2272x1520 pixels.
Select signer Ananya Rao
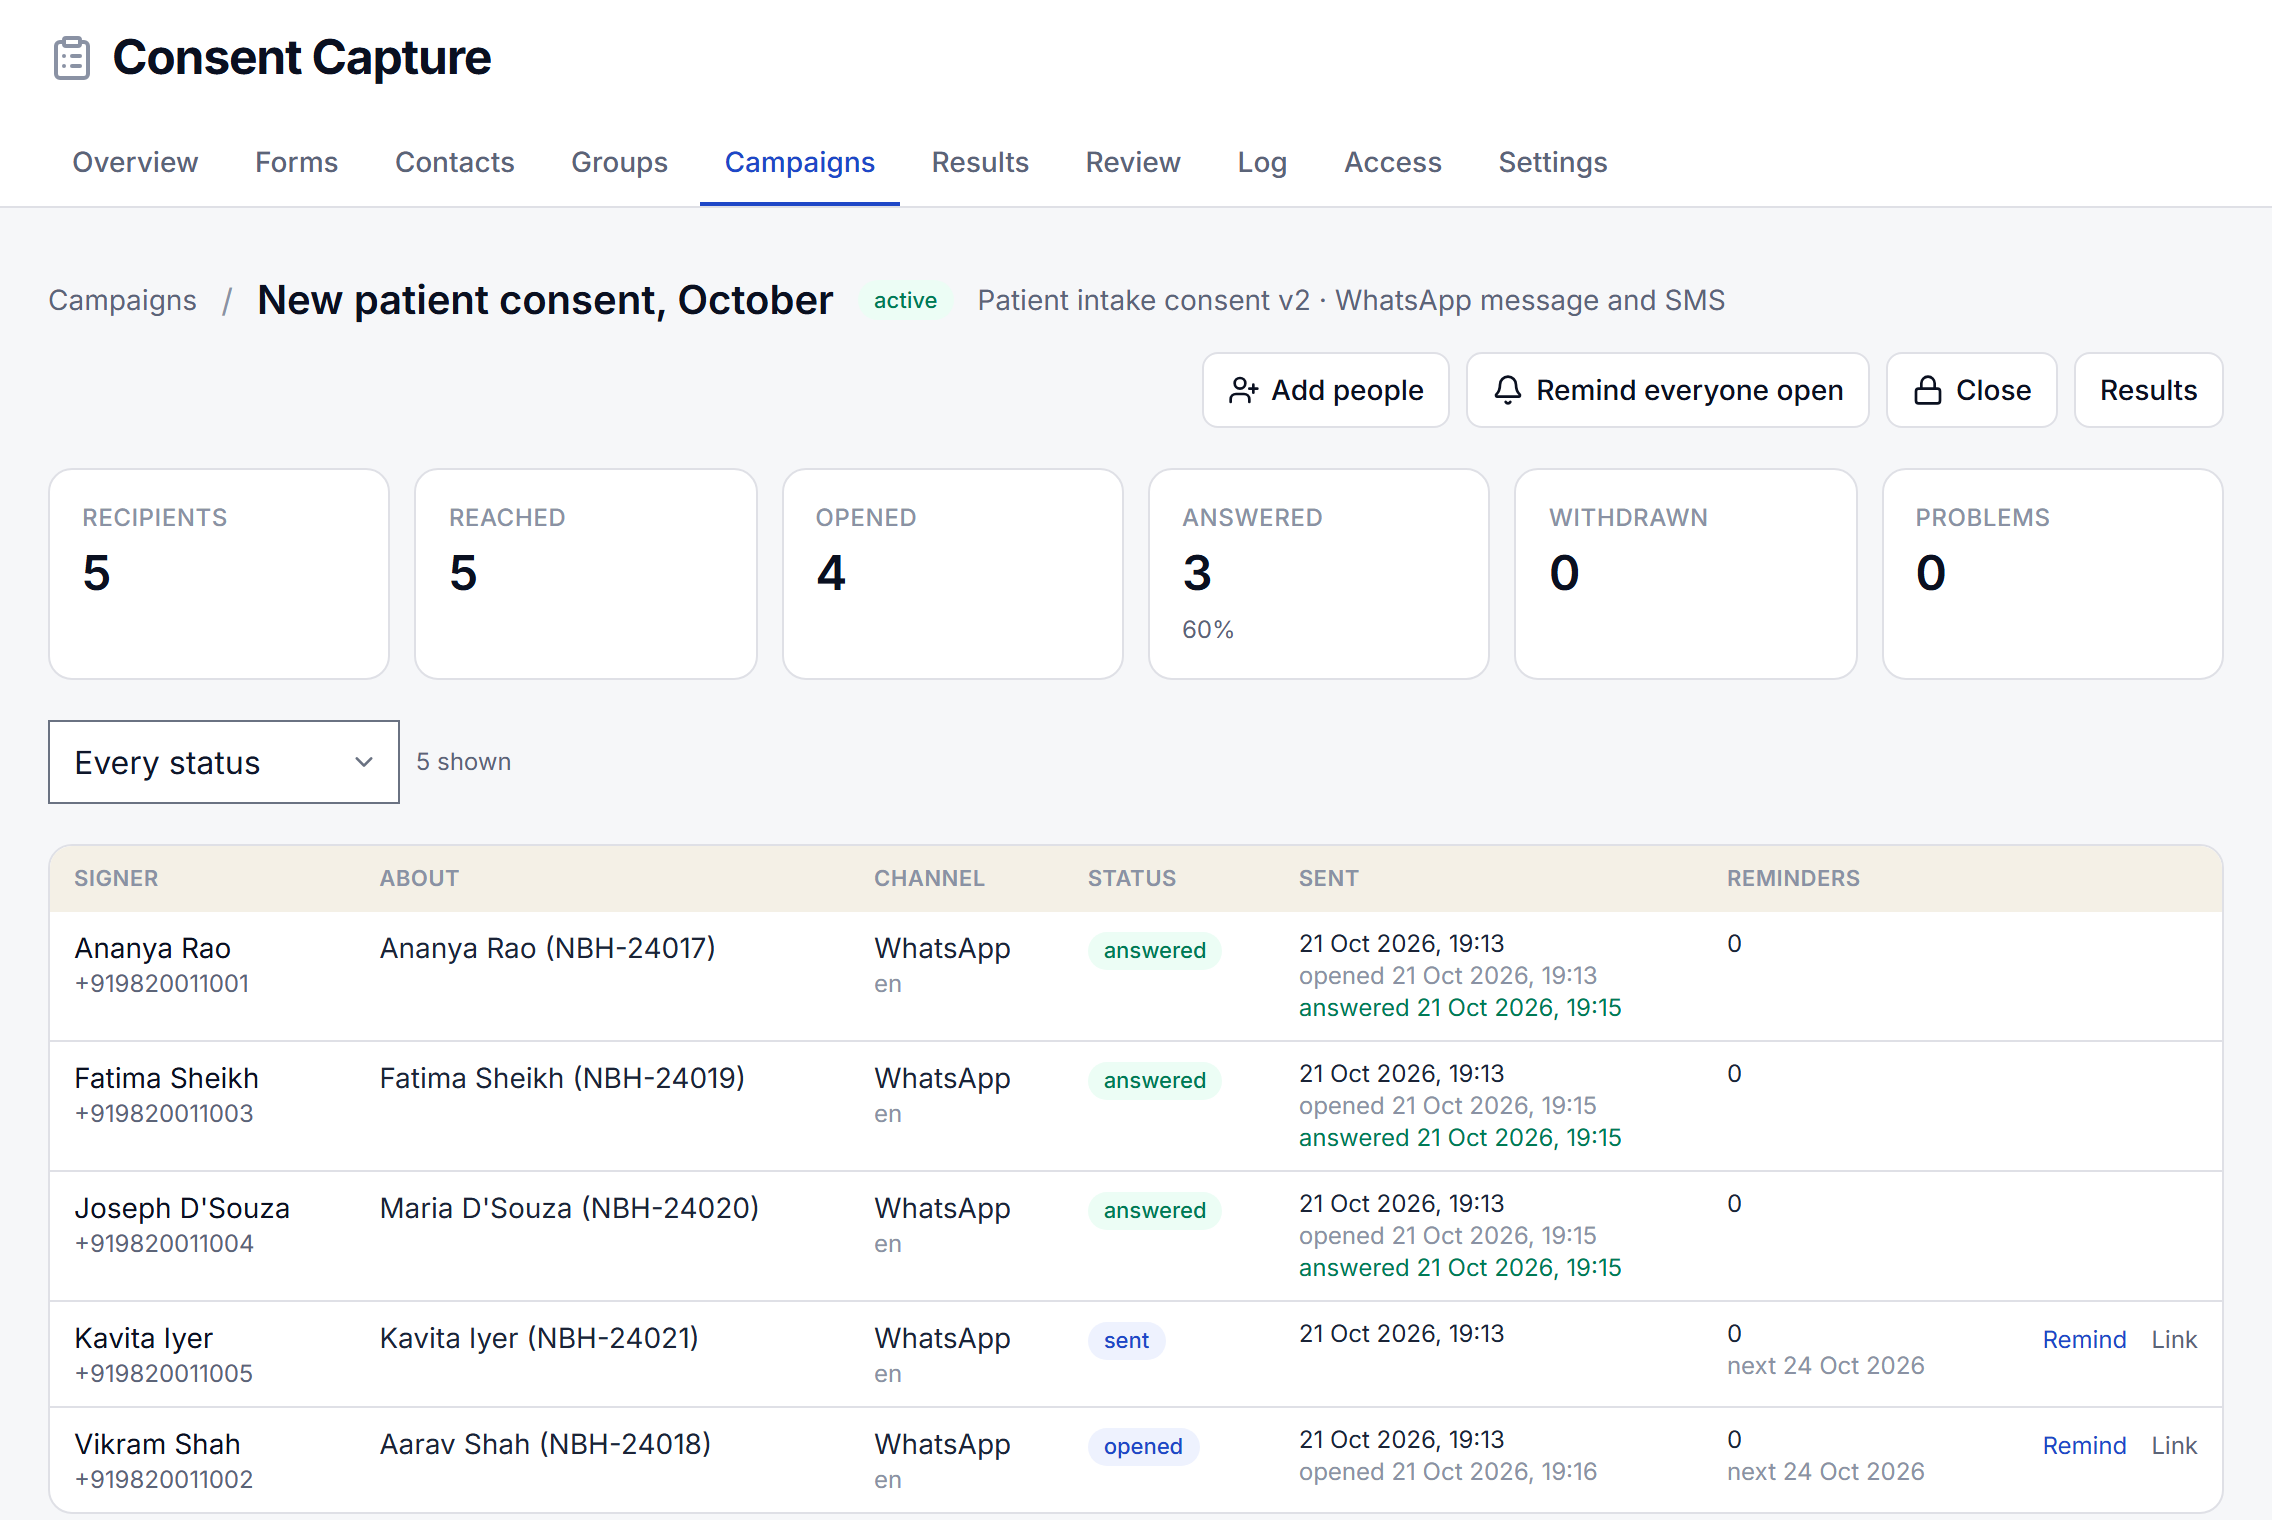click(x=152, y=948)
